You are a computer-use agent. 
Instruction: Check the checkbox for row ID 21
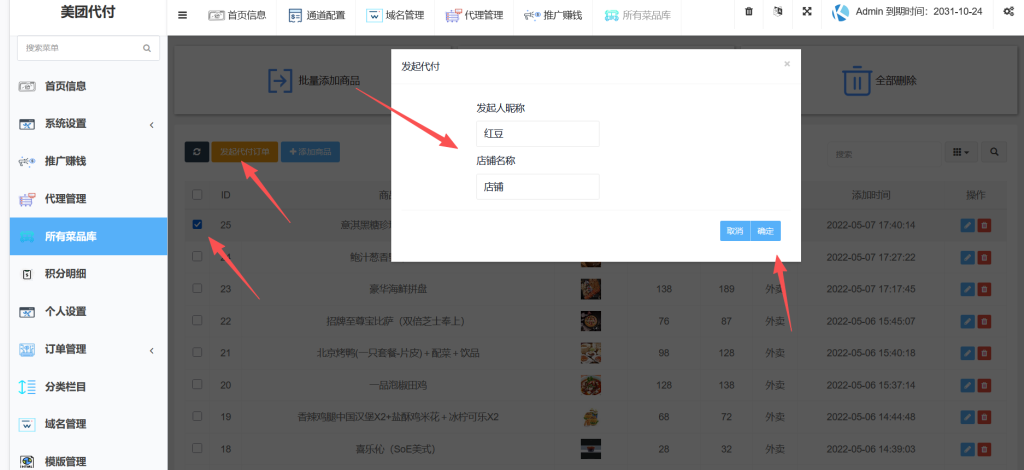pyautogui.click(x=197, y=352)
